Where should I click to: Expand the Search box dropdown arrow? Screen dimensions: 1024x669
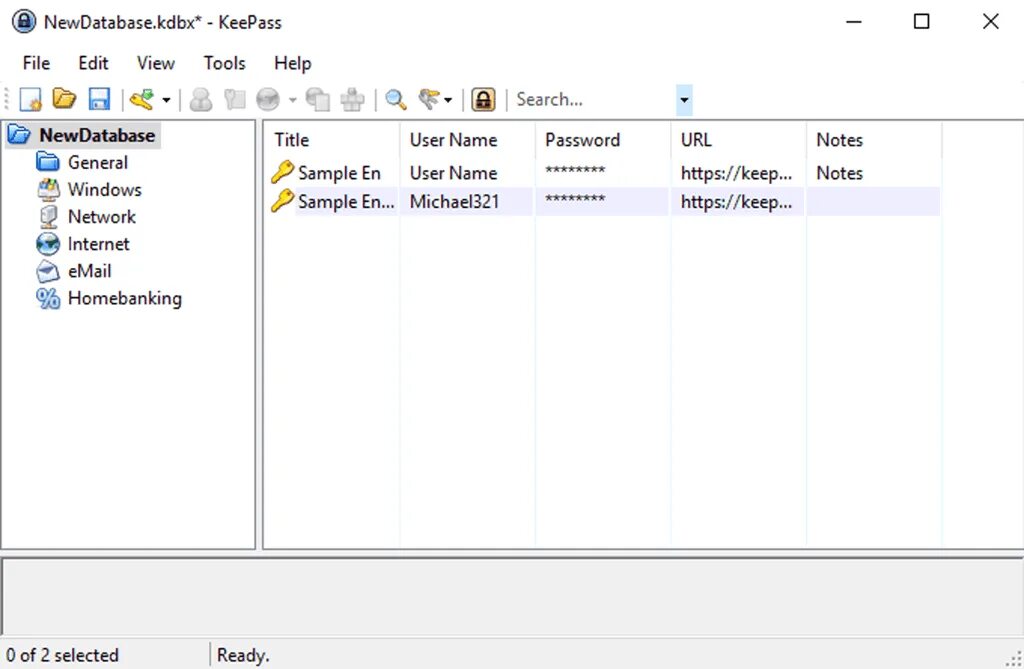[684, 100]
